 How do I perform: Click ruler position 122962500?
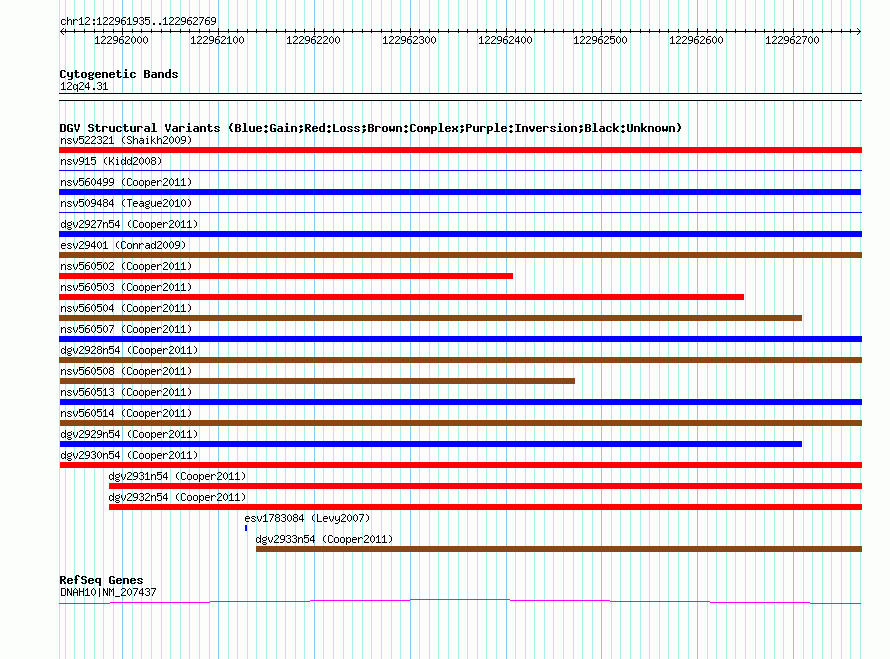point(600,40)
